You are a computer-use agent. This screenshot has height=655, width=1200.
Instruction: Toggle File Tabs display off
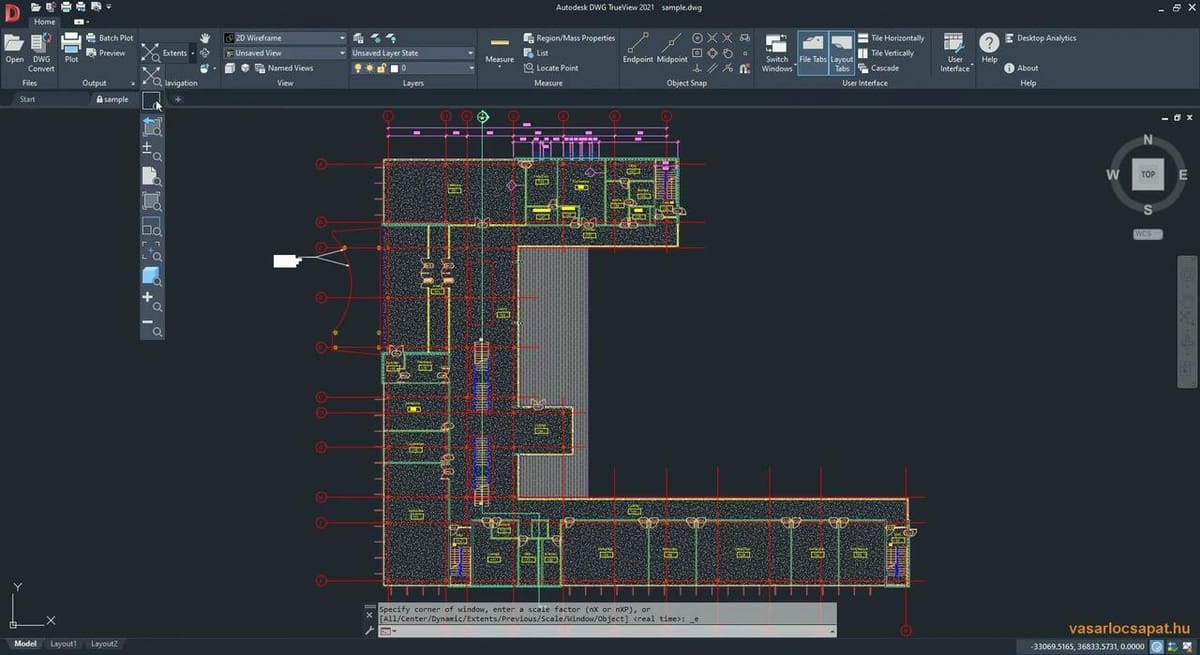point(812,50)
